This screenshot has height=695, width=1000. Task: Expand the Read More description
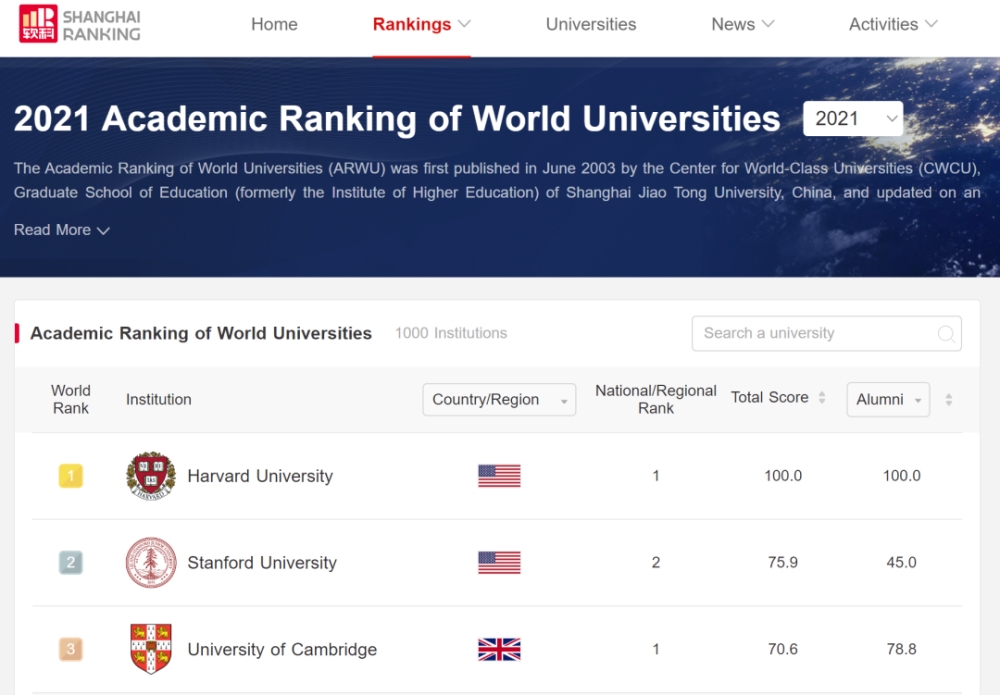tap(62, 230)
